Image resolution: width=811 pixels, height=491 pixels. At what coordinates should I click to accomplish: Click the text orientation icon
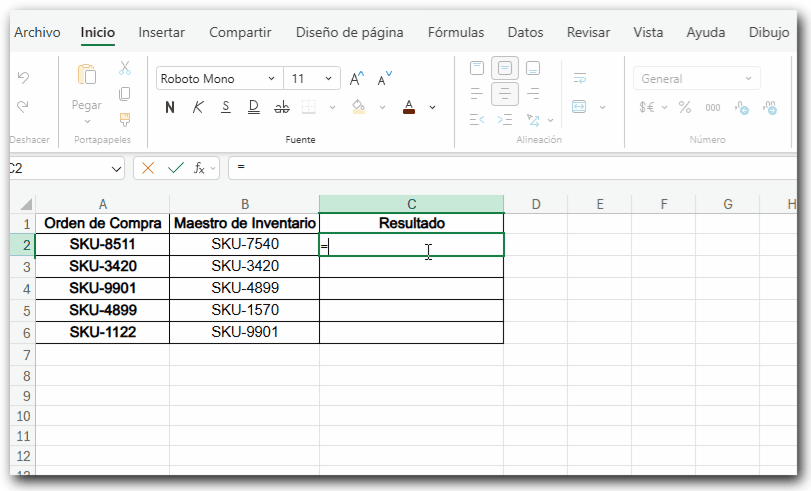[533, 120]
